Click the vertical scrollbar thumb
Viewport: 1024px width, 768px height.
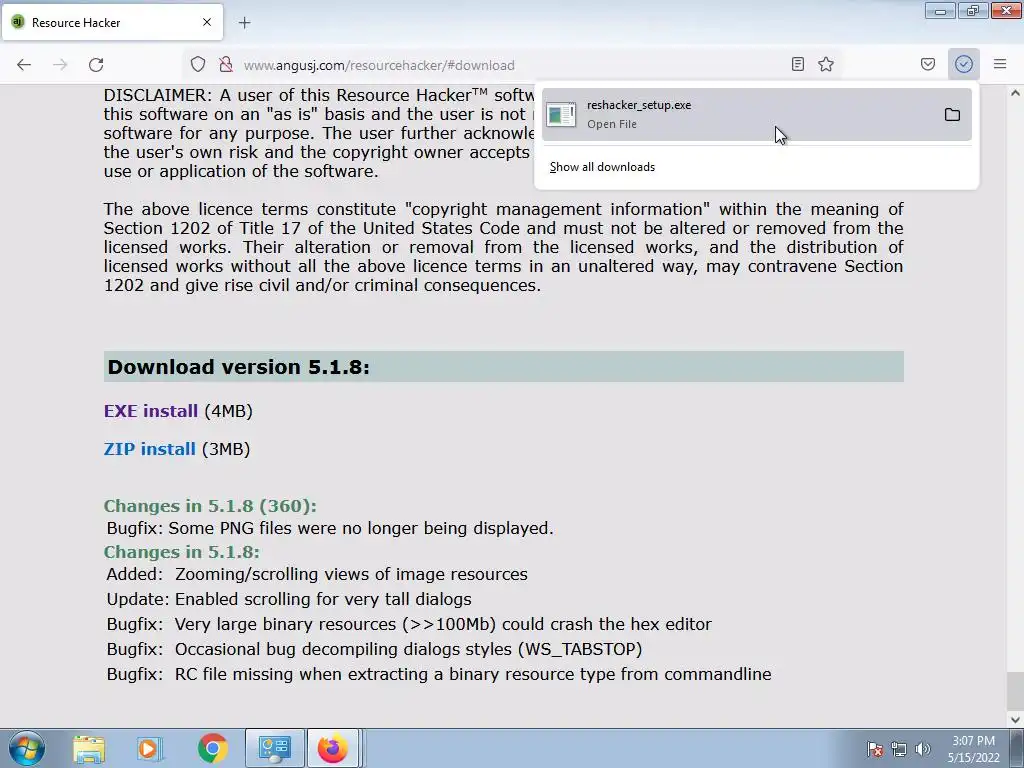pyautogui.click(x=1015, y=690)
